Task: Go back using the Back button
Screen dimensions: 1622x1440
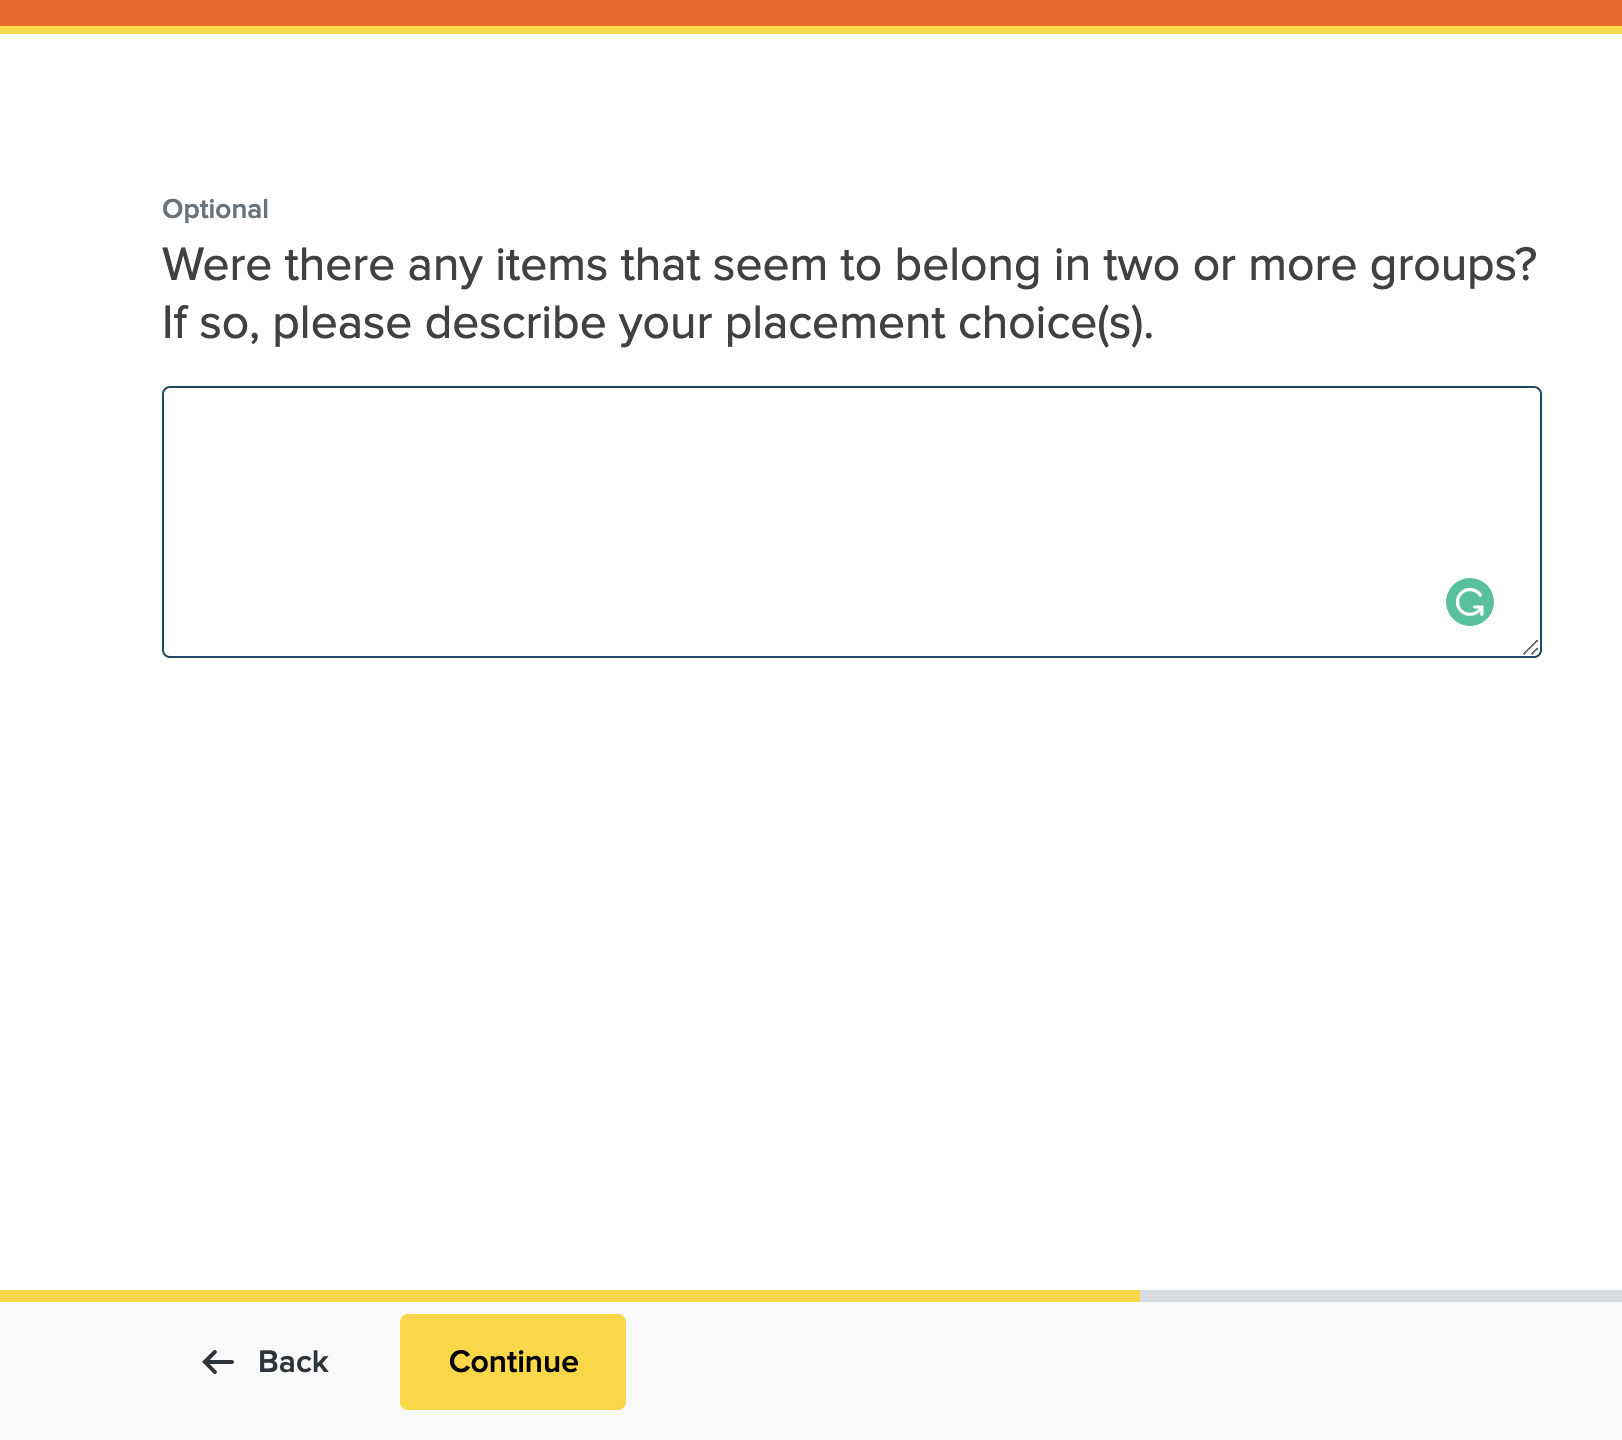Action: click(266, 1362)
